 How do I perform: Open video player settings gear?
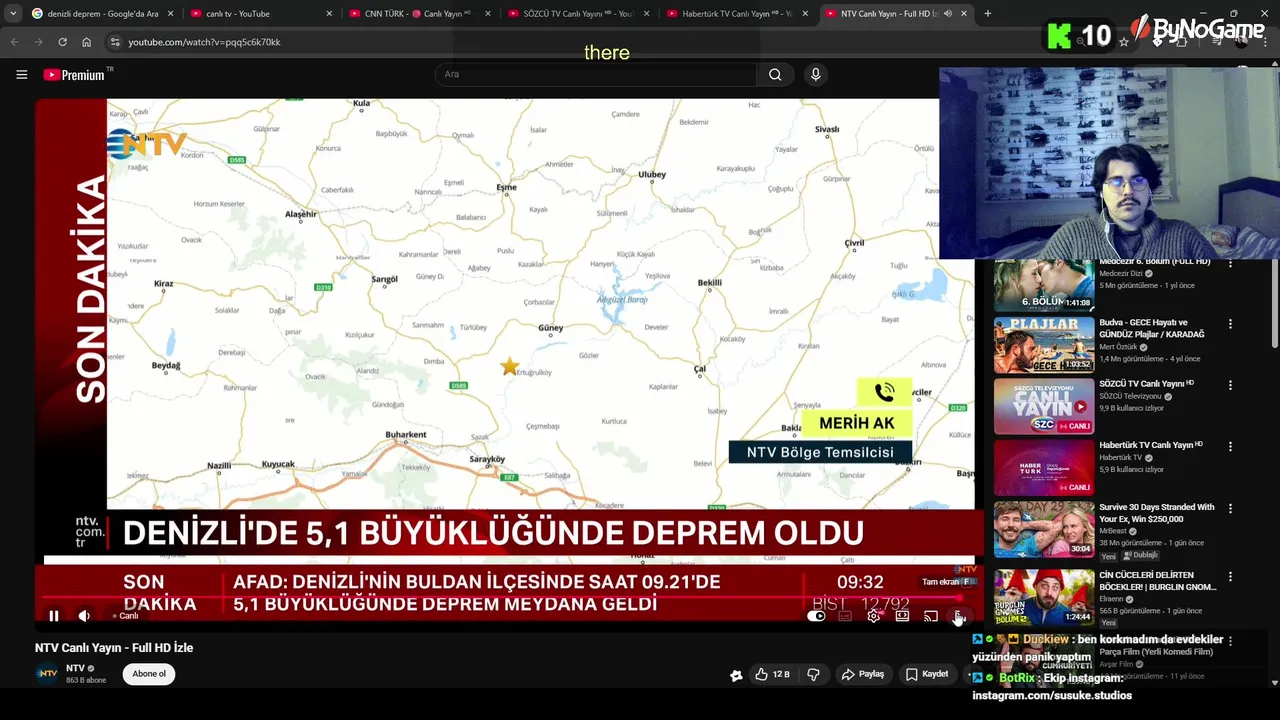874,616
